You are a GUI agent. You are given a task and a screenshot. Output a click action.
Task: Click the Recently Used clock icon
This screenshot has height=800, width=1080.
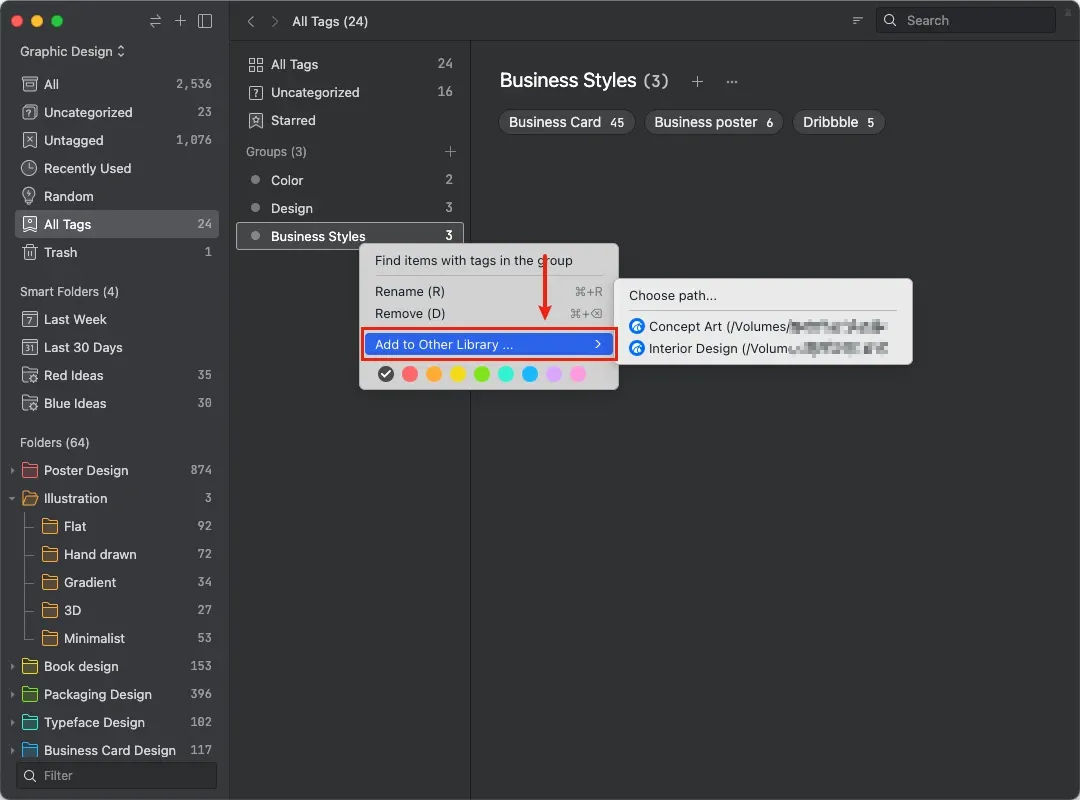point(29,168)
